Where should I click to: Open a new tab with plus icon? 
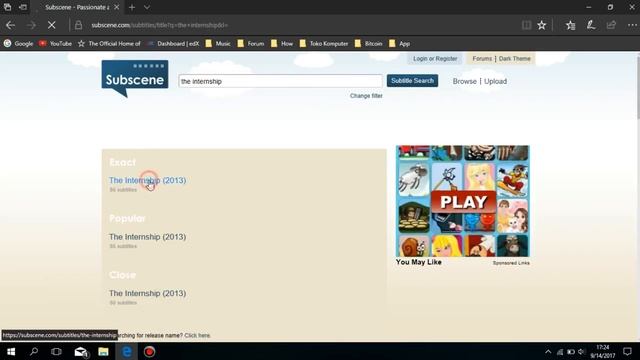pos(131,7)
